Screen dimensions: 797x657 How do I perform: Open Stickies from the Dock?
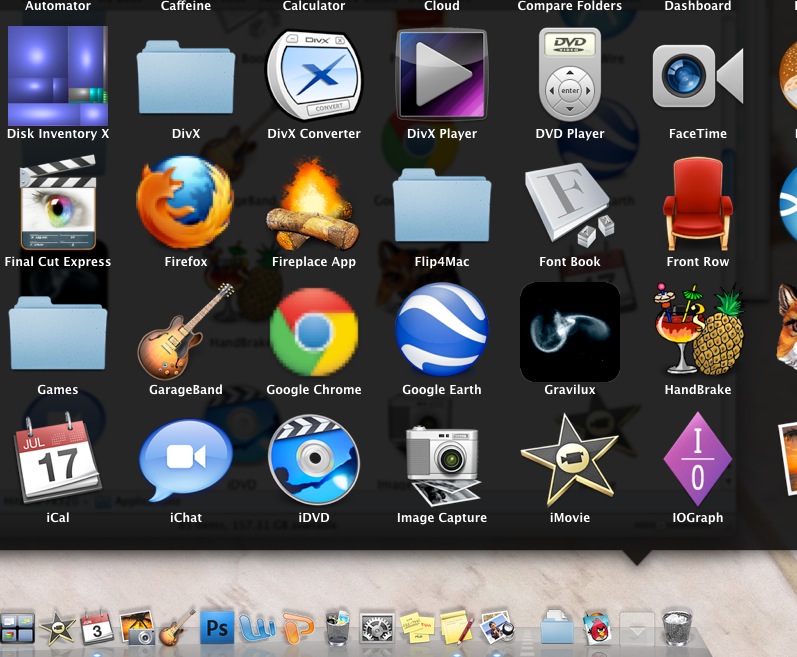(x=417, y=628)
